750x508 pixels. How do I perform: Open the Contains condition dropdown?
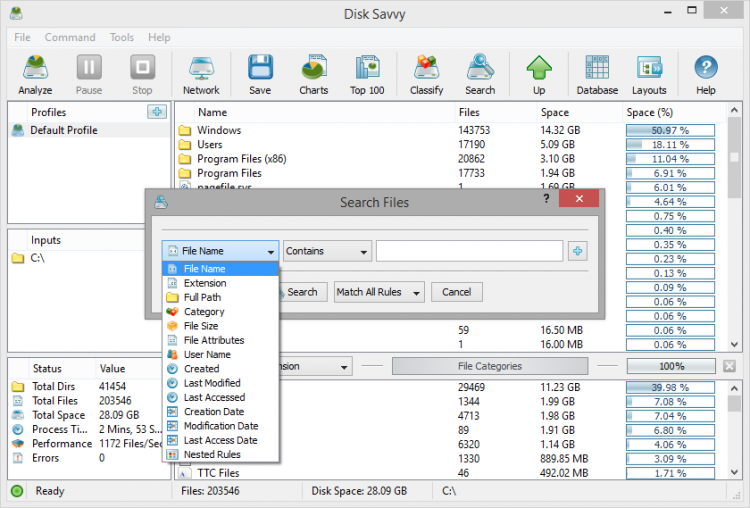coord(327,251)
